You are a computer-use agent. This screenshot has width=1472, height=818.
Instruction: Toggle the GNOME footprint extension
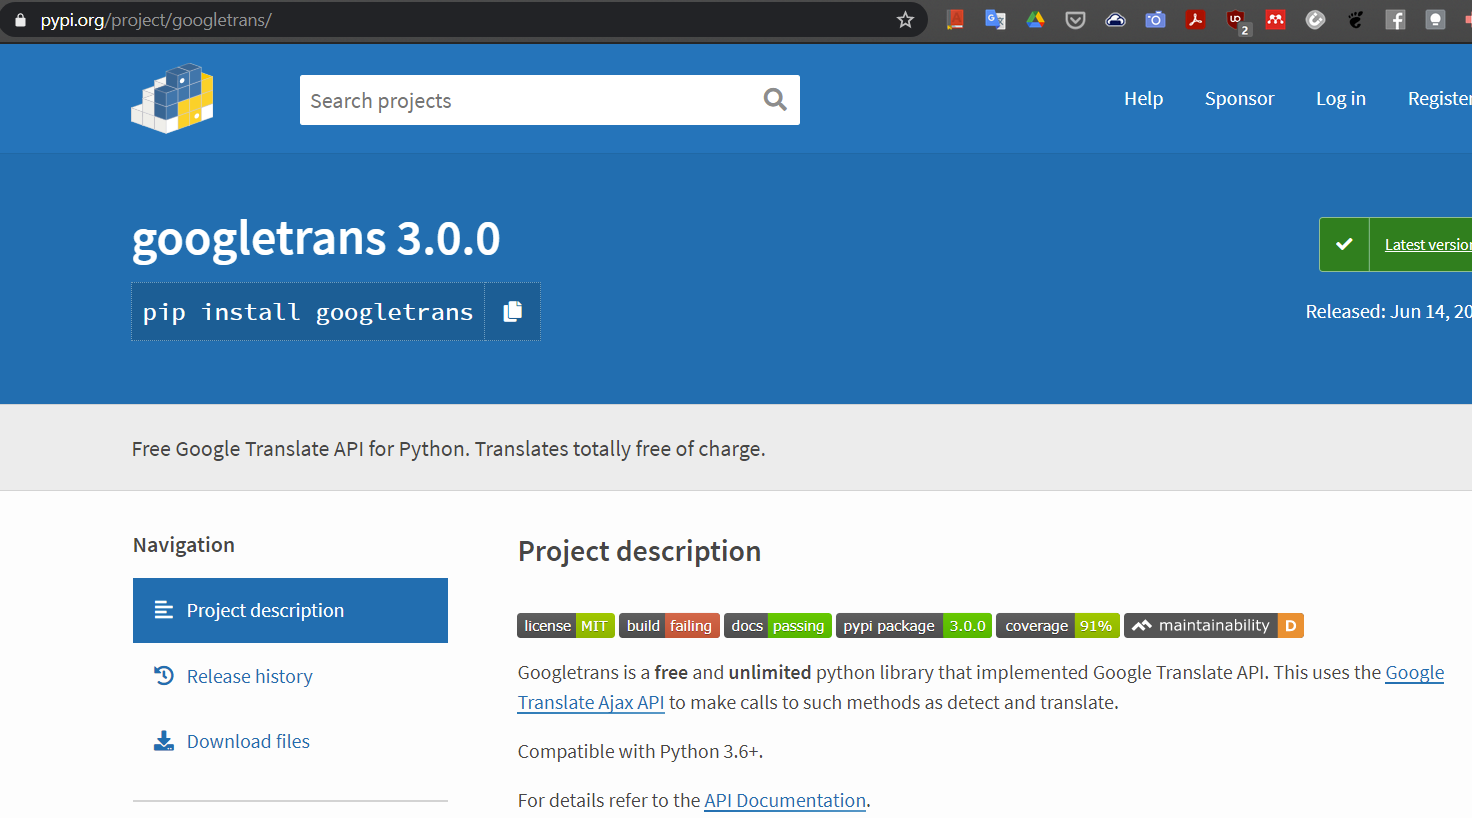click(1355, 19)
